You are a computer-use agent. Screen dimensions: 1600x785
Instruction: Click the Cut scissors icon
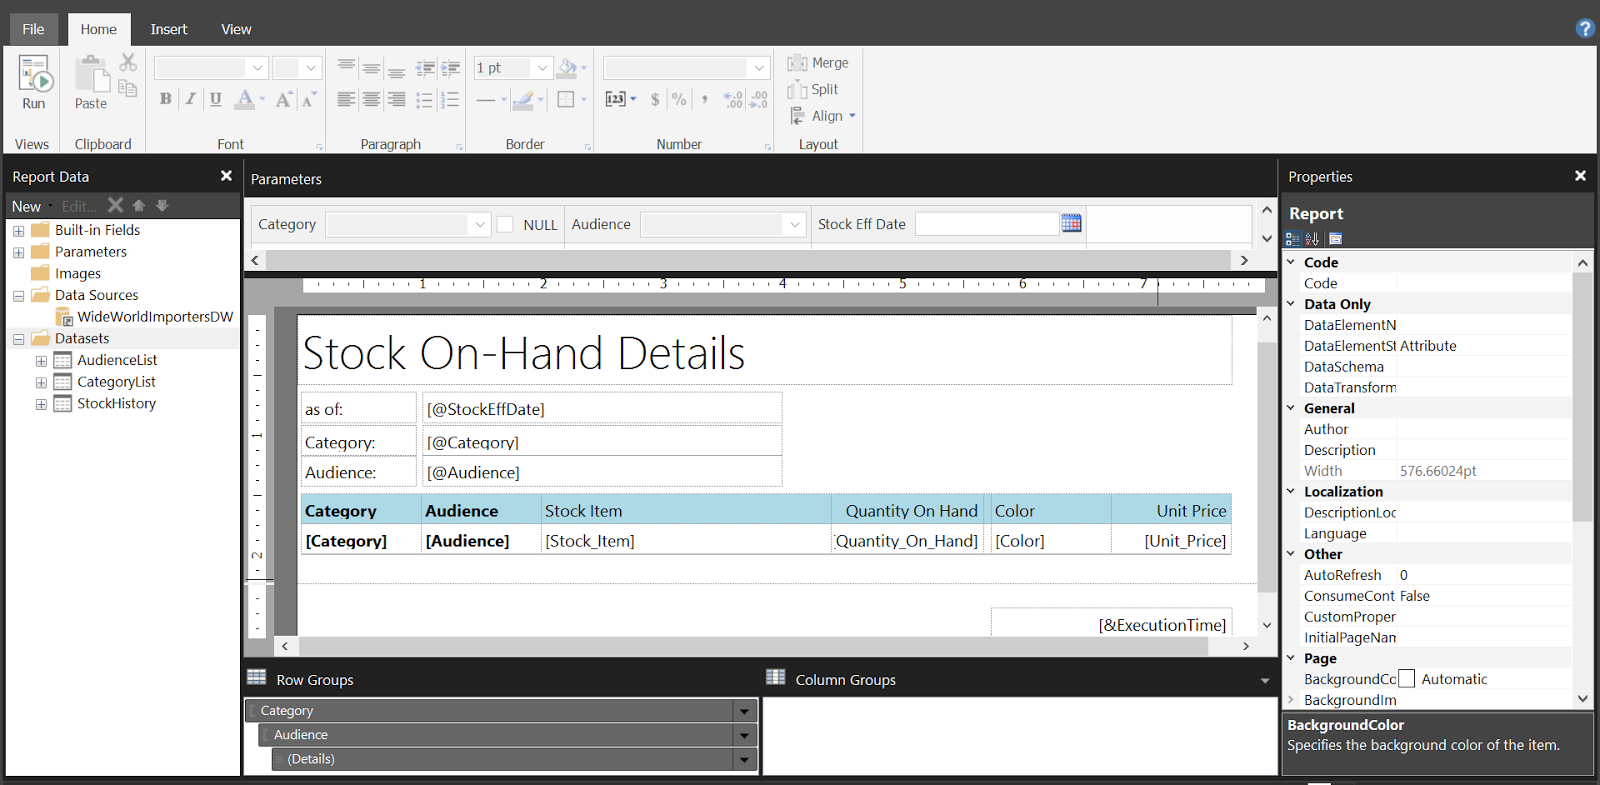click(128, 63)
